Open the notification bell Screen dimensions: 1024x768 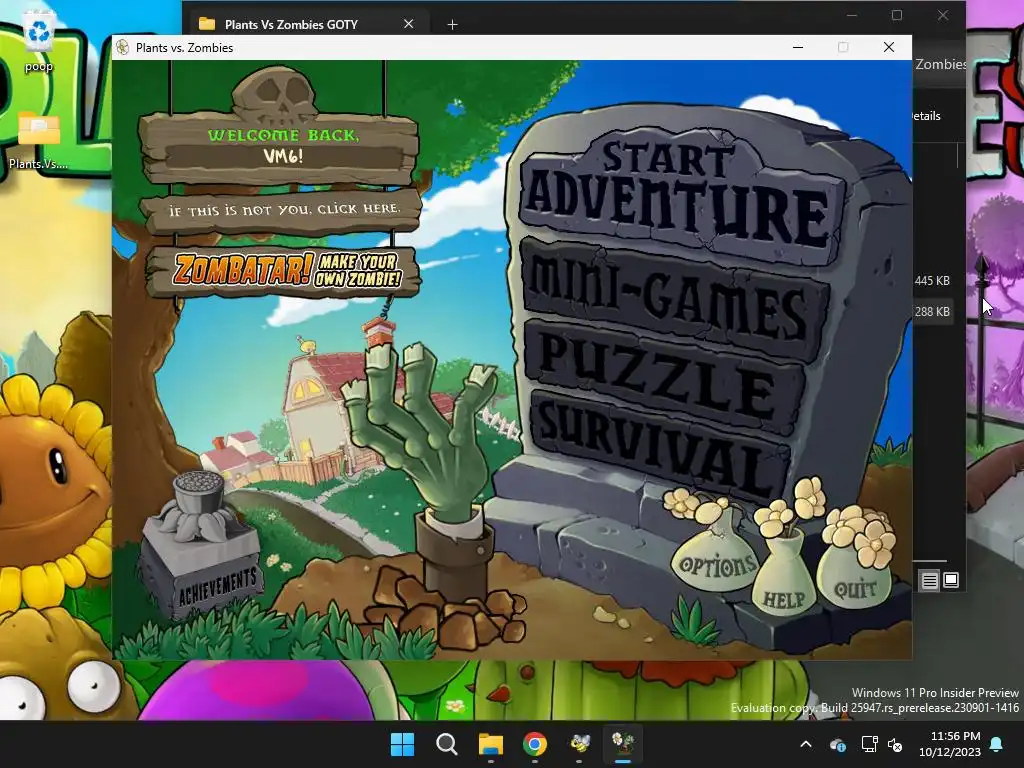pos(996,744)
